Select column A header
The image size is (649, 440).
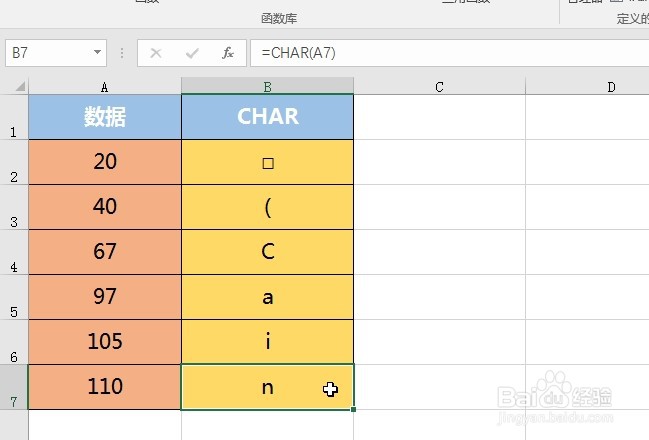pos(105,87)
